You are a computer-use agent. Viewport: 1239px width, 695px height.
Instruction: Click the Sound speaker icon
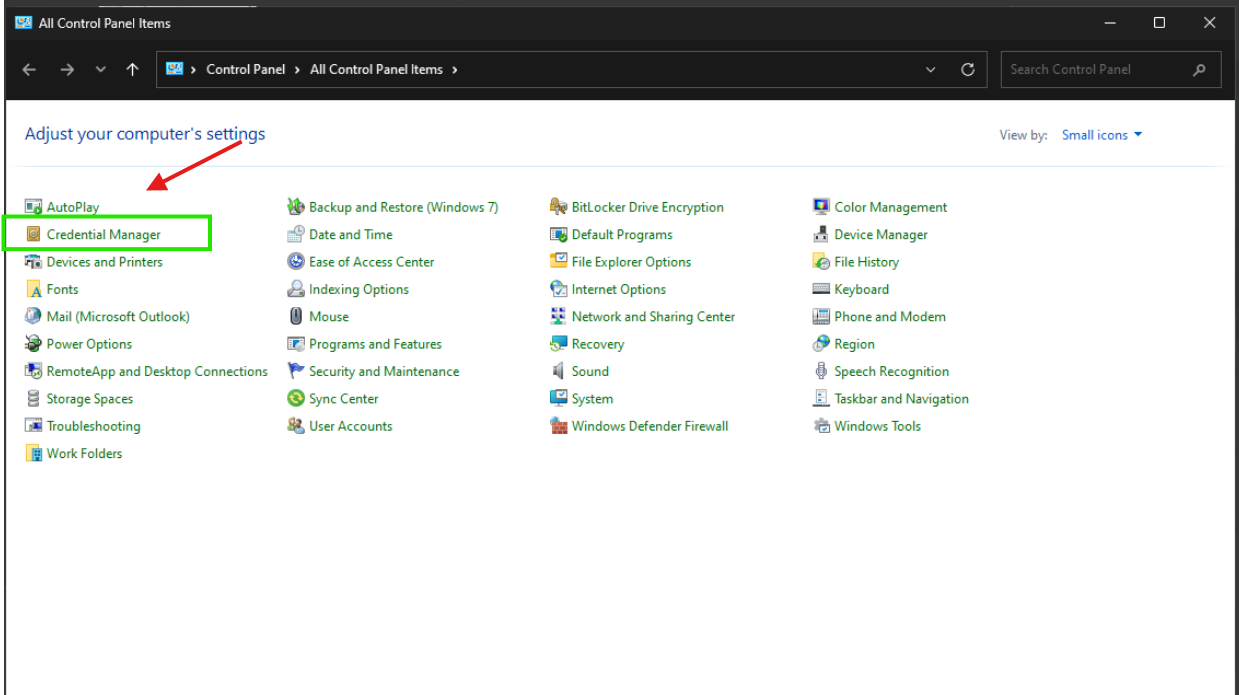pos(559,371)
